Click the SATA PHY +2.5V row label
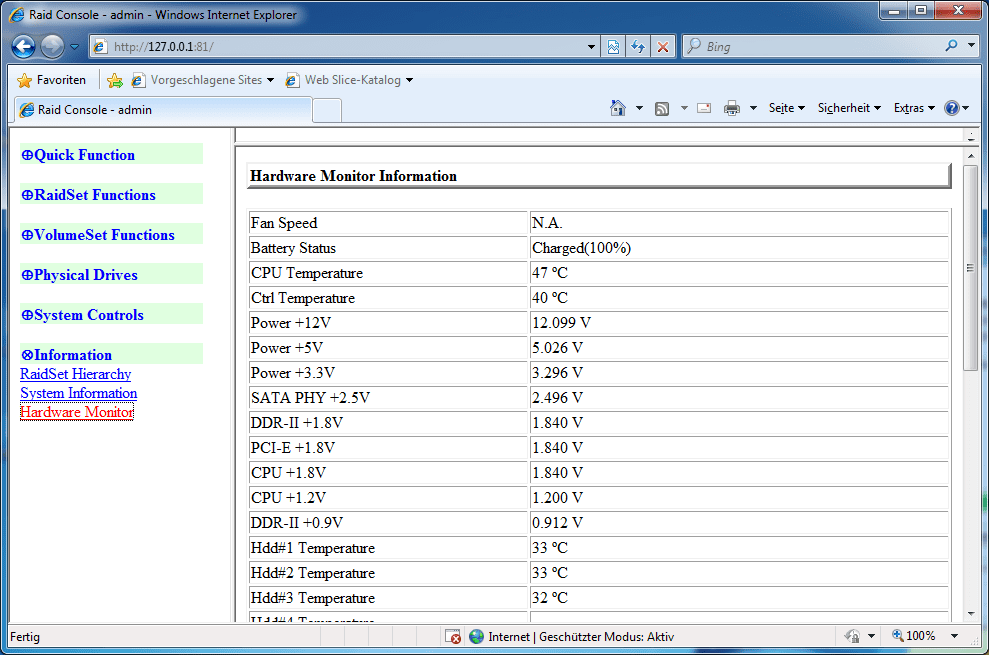This screenshot has height=655, width=989. point(310,398)
